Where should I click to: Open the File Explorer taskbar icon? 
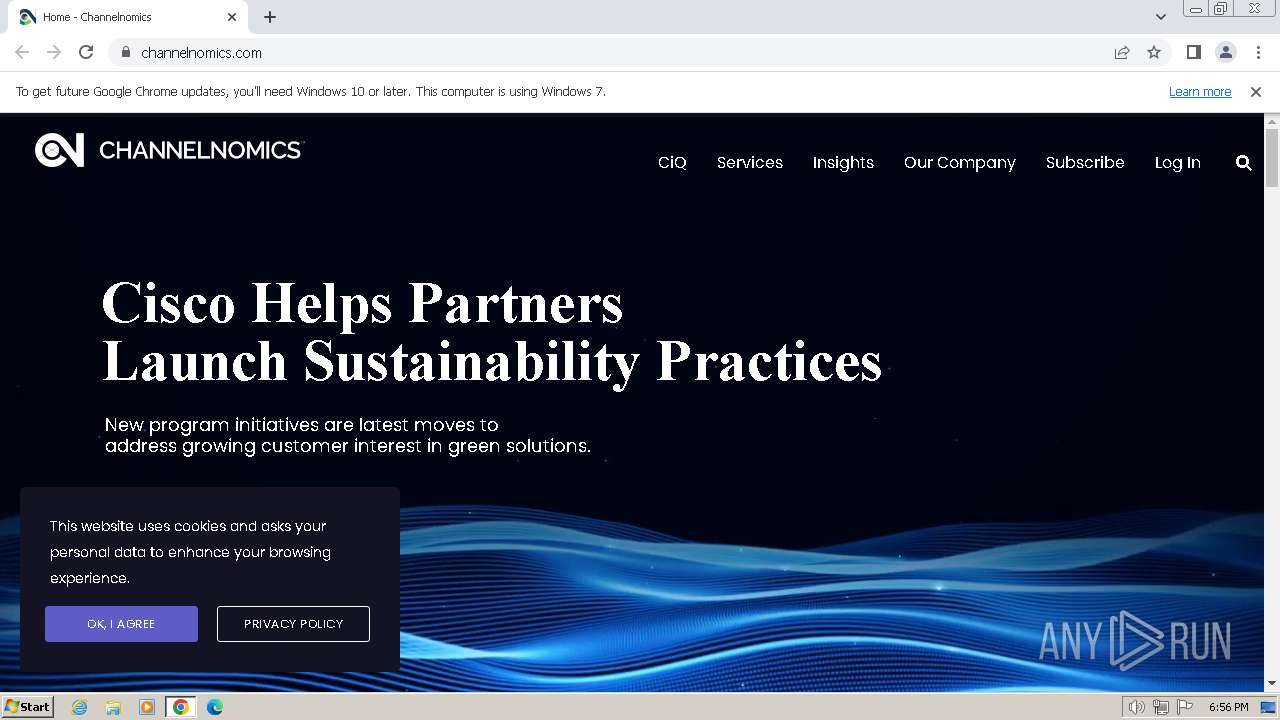pos(113,707)
